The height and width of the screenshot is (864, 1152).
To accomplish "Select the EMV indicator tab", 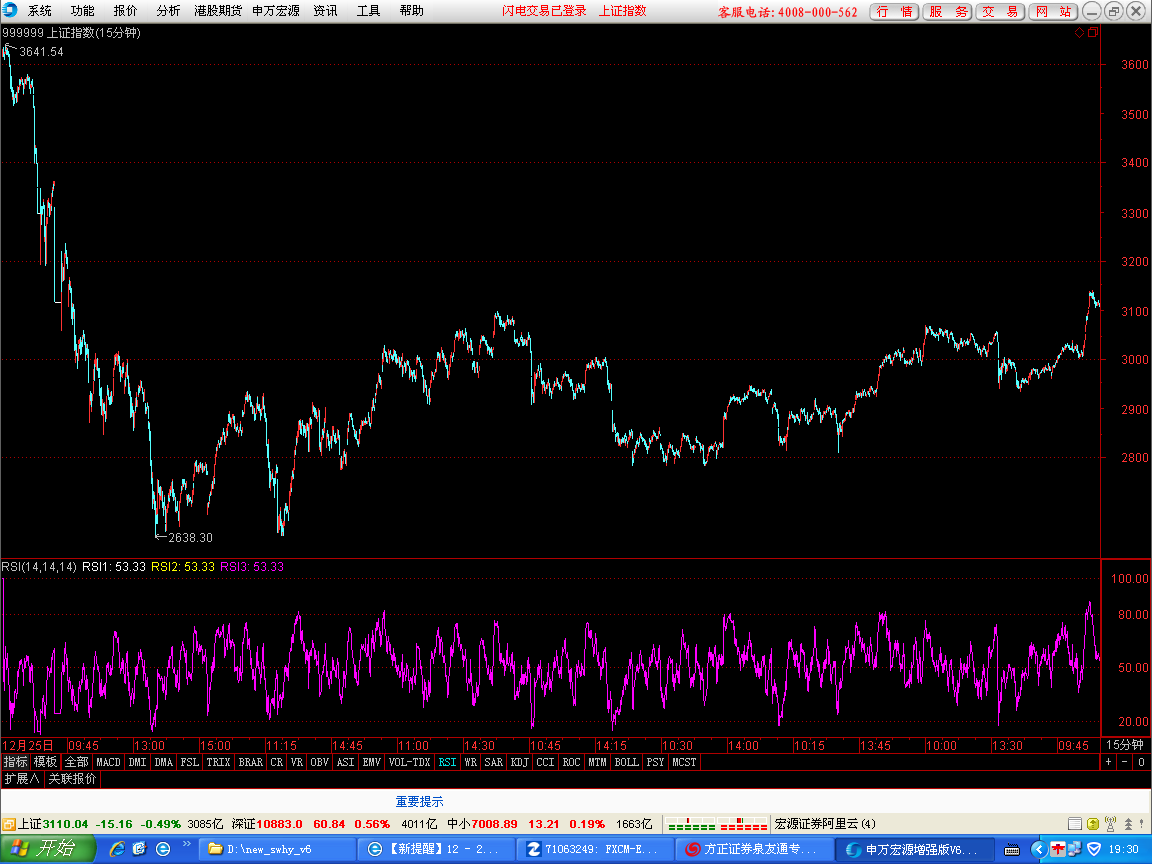I will 372,762.
